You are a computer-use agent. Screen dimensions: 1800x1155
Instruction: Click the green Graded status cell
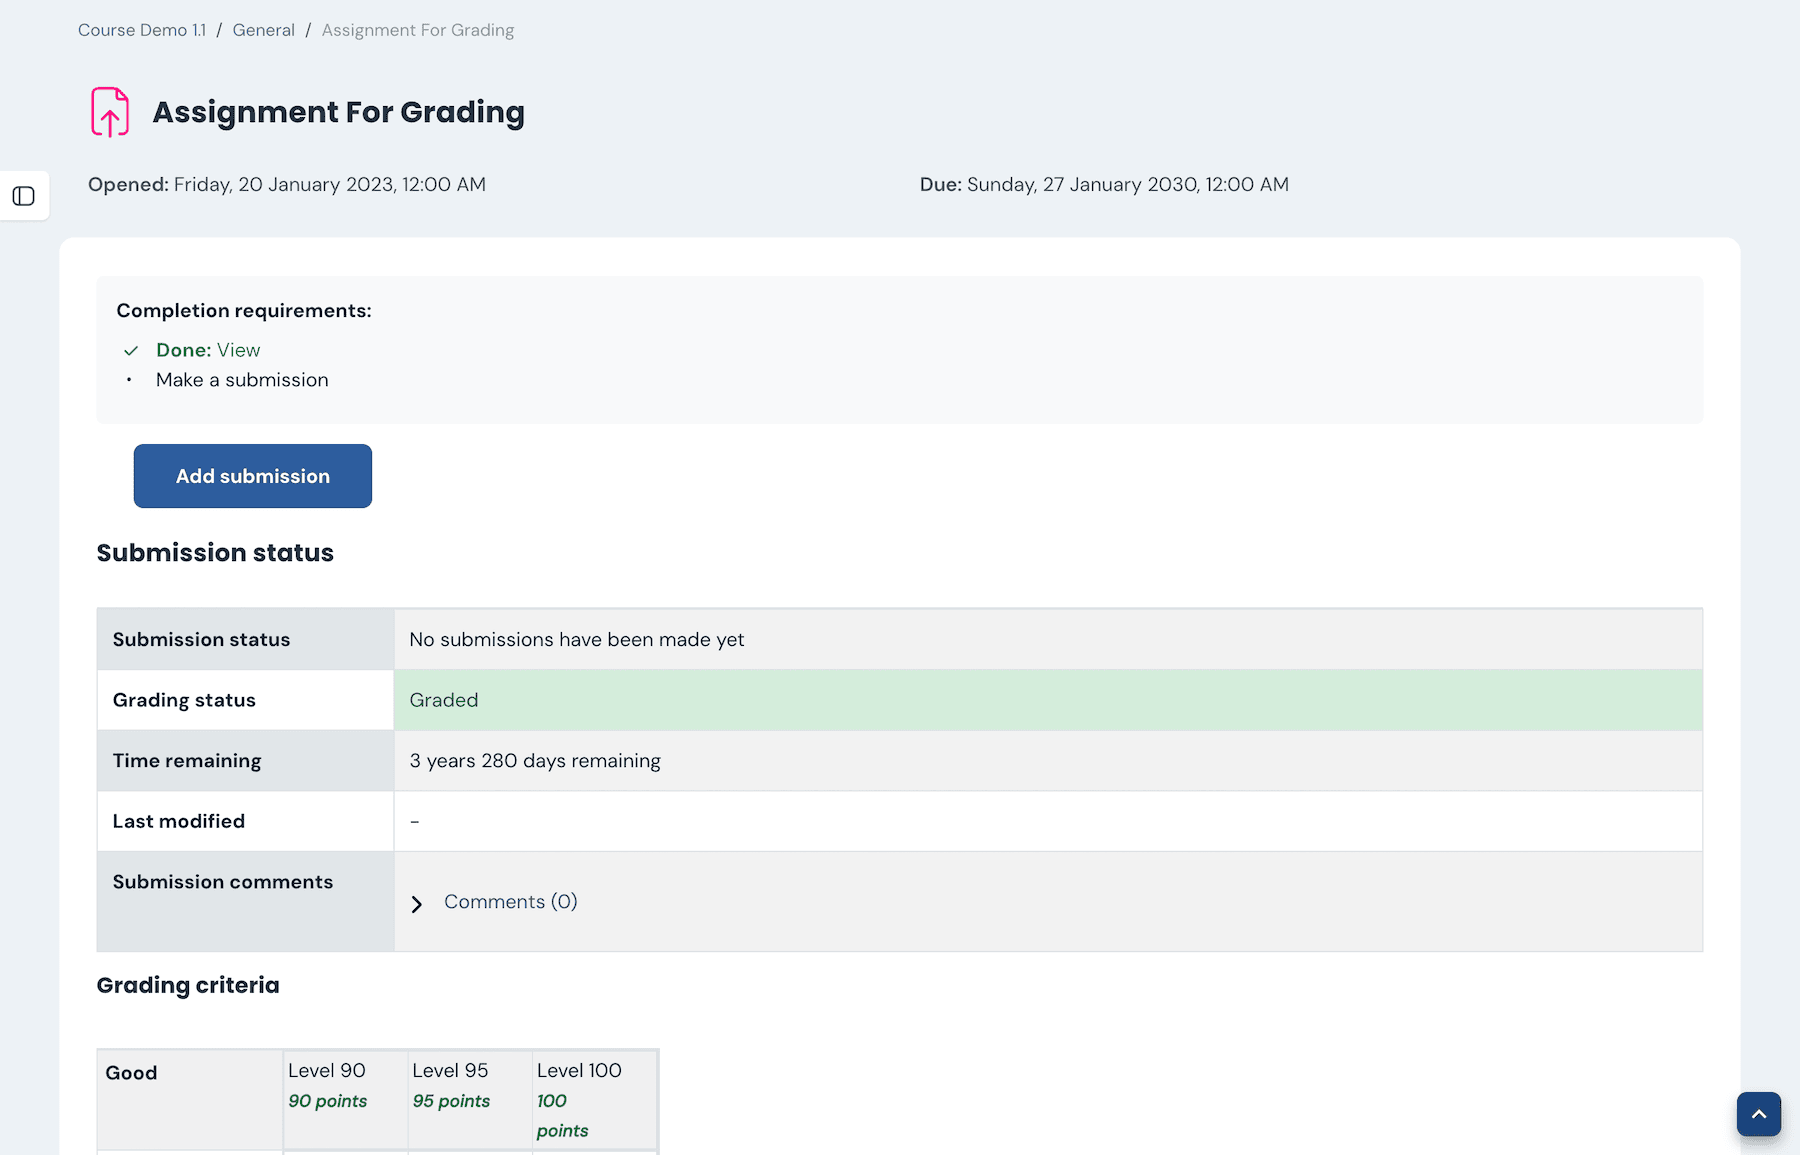1047,700
